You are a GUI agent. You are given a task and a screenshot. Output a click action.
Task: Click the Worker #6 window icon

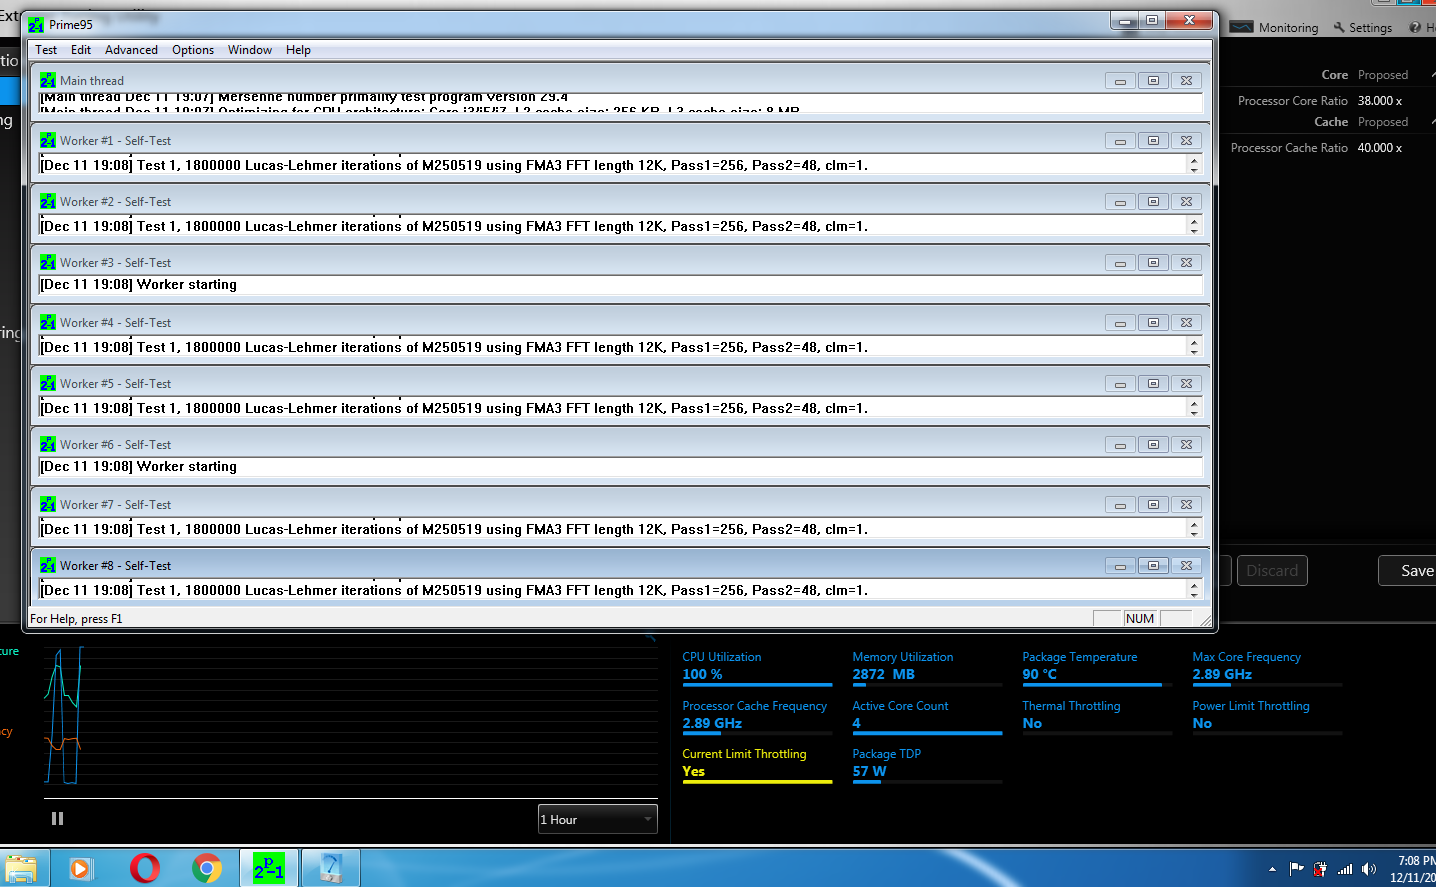[48, 444]
